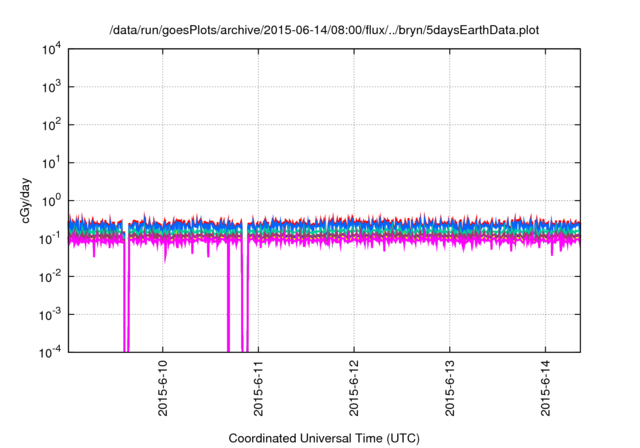Click the y-axis tick label 10^-3
The width and height of the screenshot is (640, 448).
click(x=50, y=315)
